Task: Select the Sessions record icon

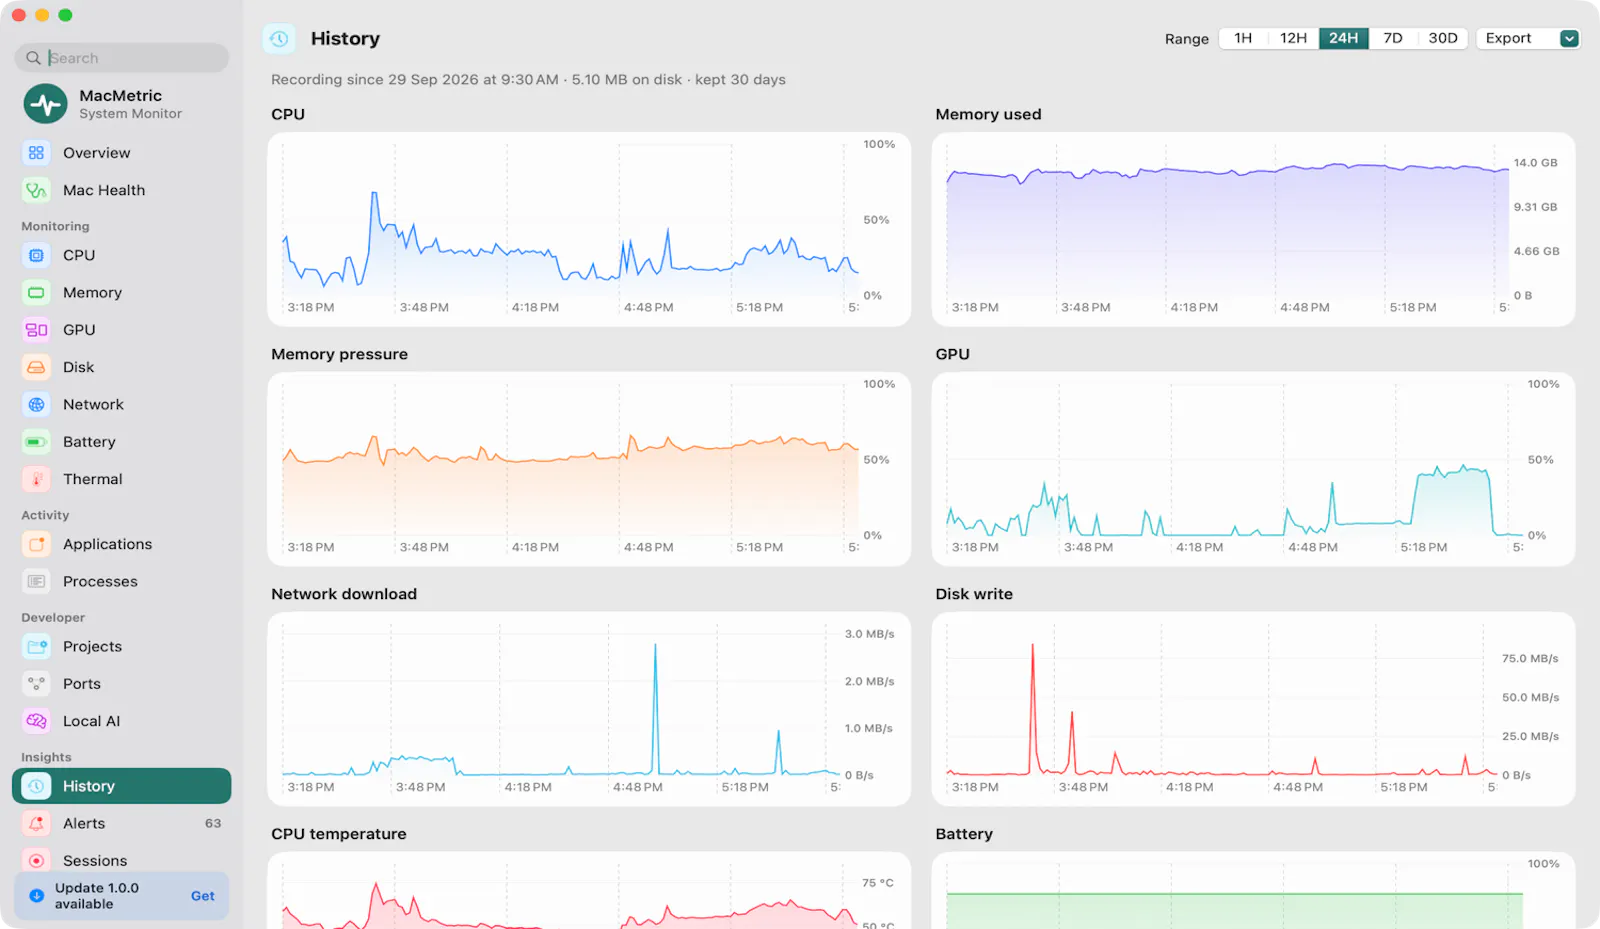Action: tap(36, 861)
